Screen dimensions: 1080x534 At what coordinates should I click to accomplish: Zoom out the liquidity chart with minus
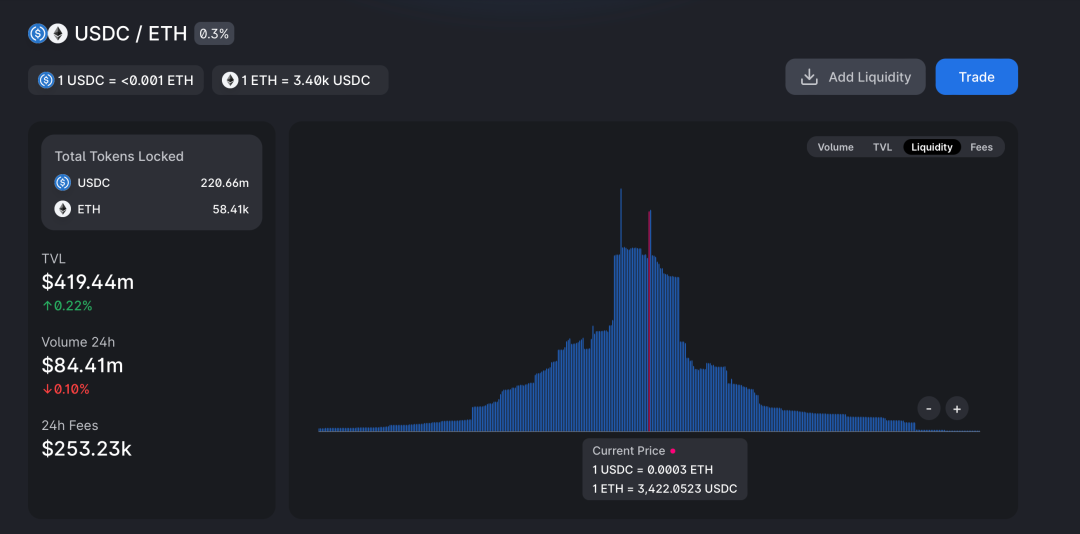[x=928, y=409]
